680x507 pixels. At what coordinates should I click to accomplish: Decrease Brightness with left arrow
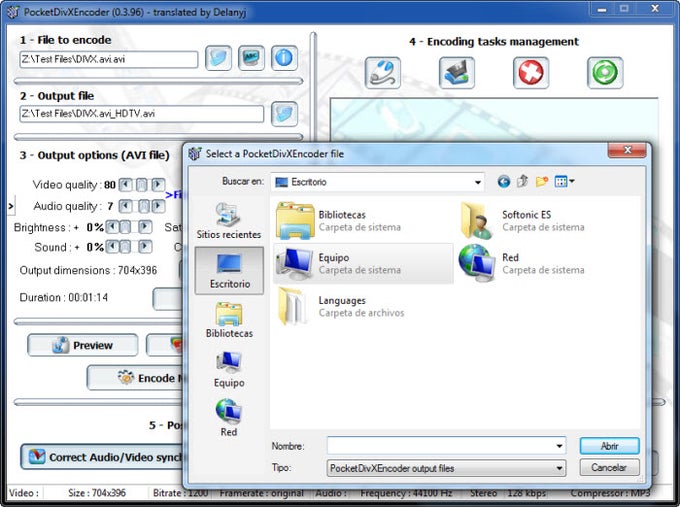click(112, 227)
